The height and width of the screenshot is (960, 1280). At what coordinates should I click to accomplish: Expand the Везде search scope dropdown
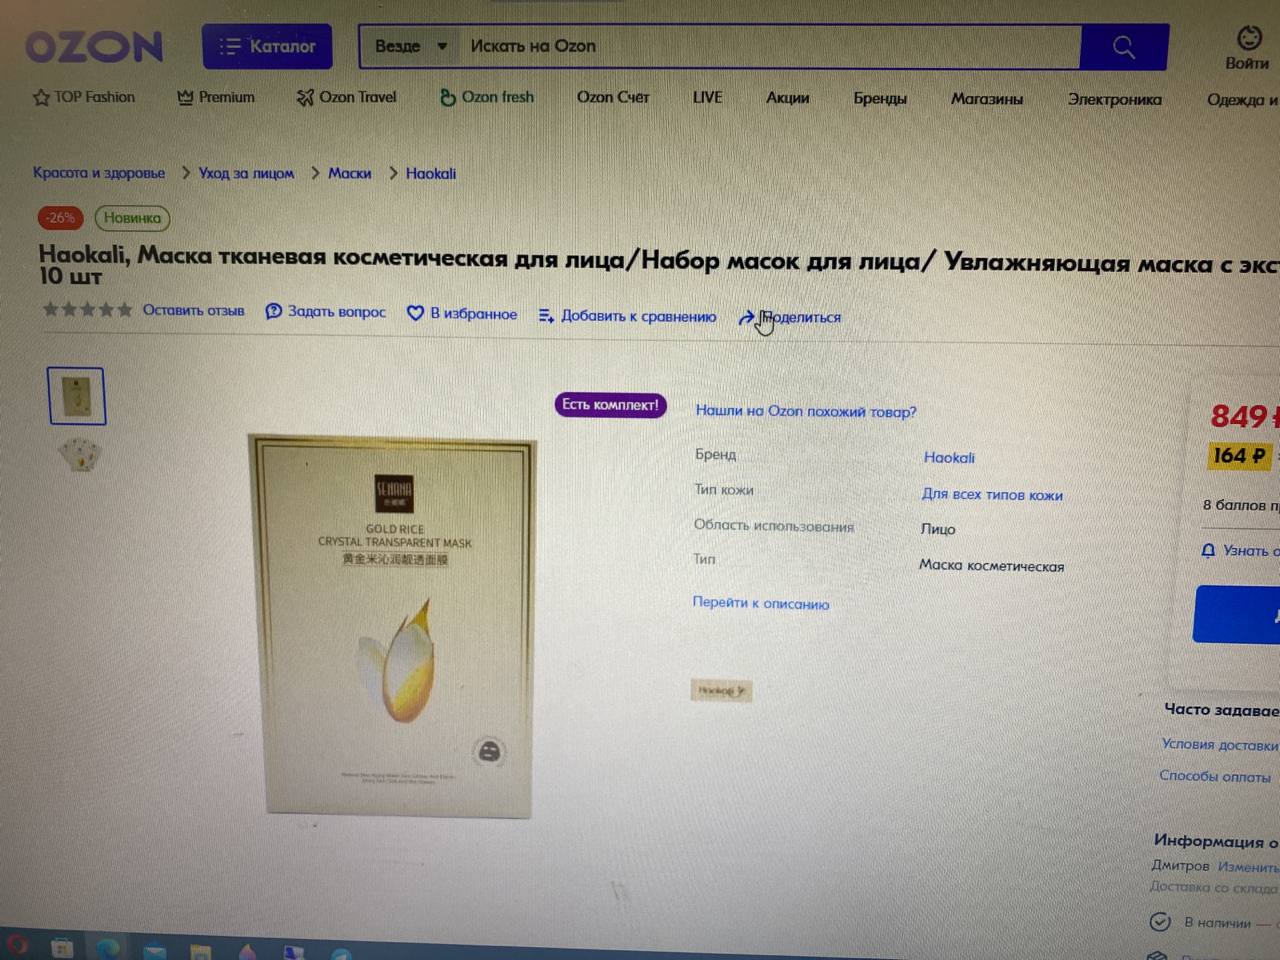click(x=410, y=46)
